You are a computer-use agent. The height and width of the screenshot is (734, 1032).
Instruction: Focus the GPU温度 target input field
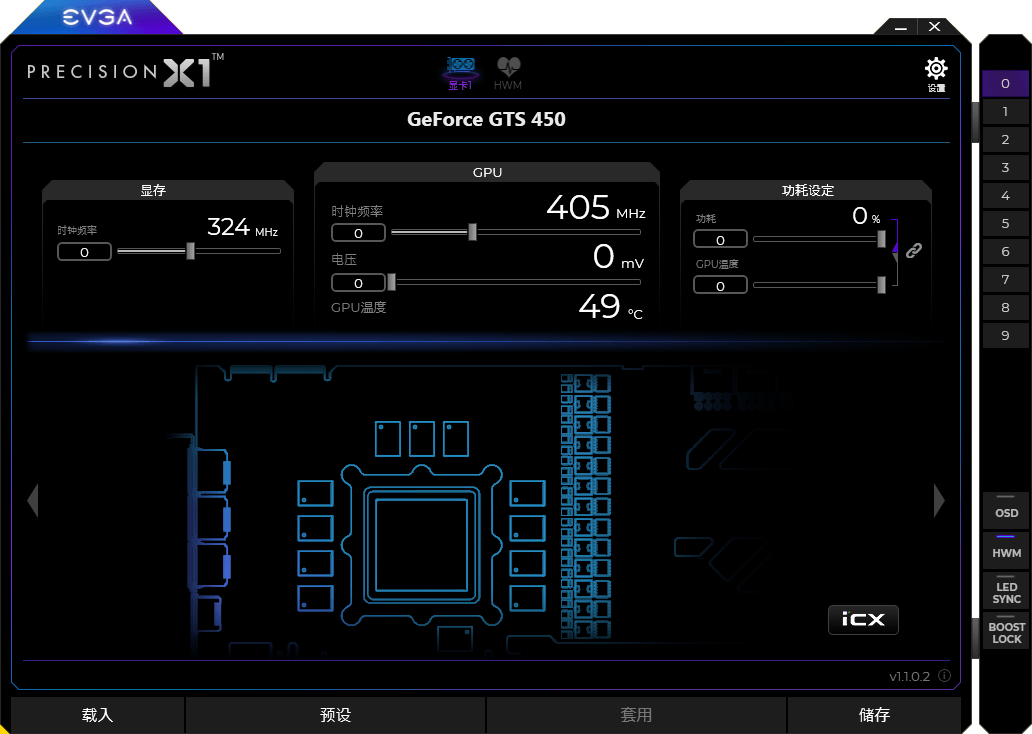720,286
